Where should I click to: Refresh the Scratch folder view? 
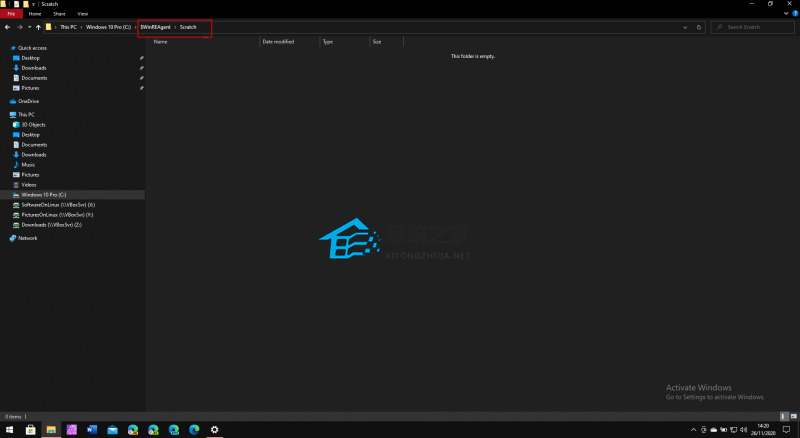699,28
